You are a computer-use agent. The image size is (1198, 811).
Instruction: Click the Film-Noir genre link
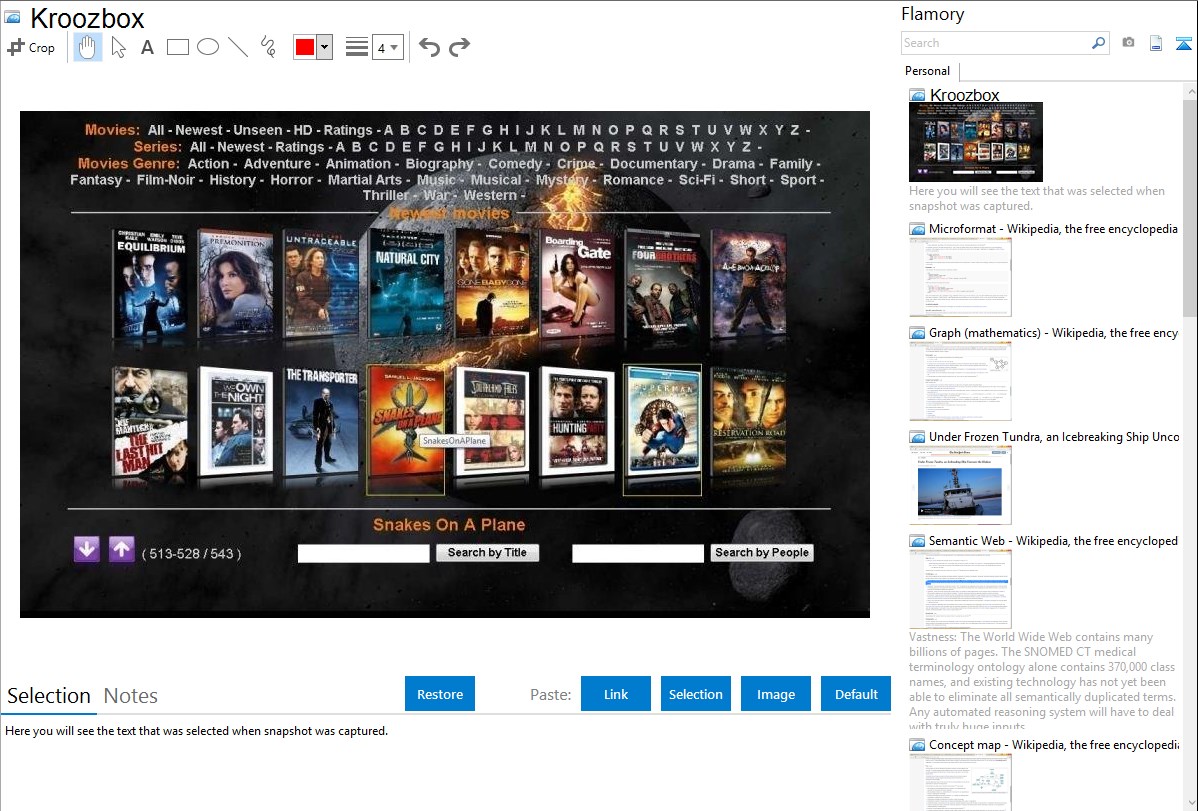click(166, 180)
